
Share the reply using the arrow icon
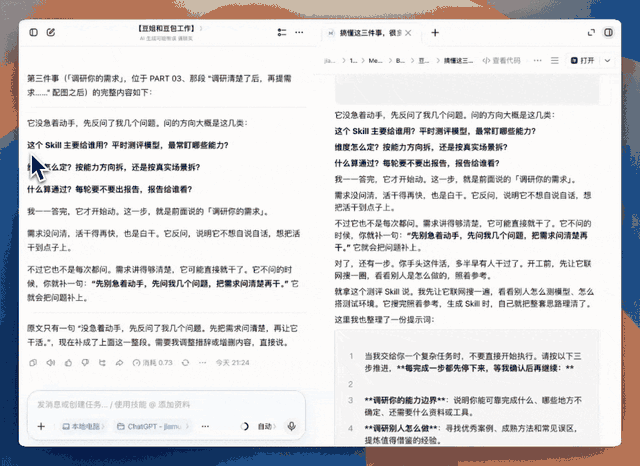119,362
